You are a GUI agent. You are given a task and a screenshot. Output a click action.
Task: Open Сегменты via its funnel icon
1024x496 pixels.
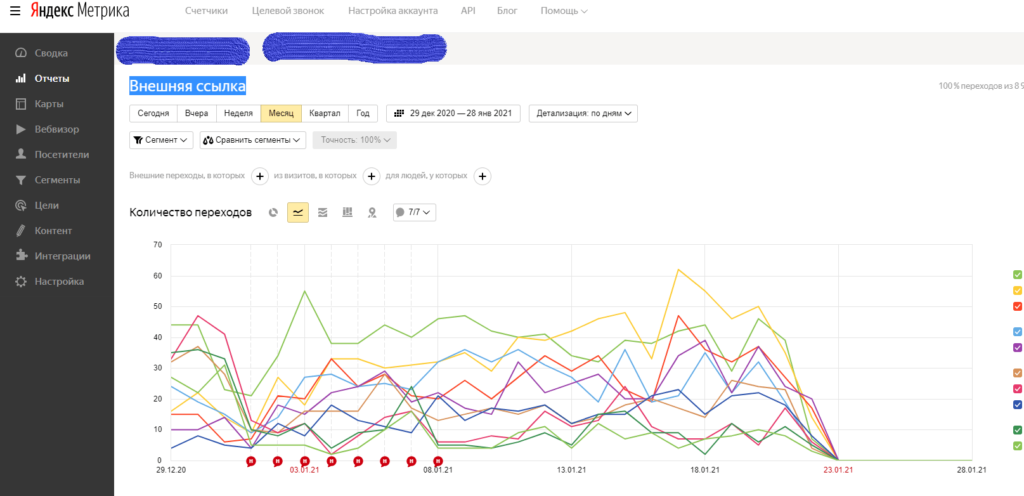21,180
